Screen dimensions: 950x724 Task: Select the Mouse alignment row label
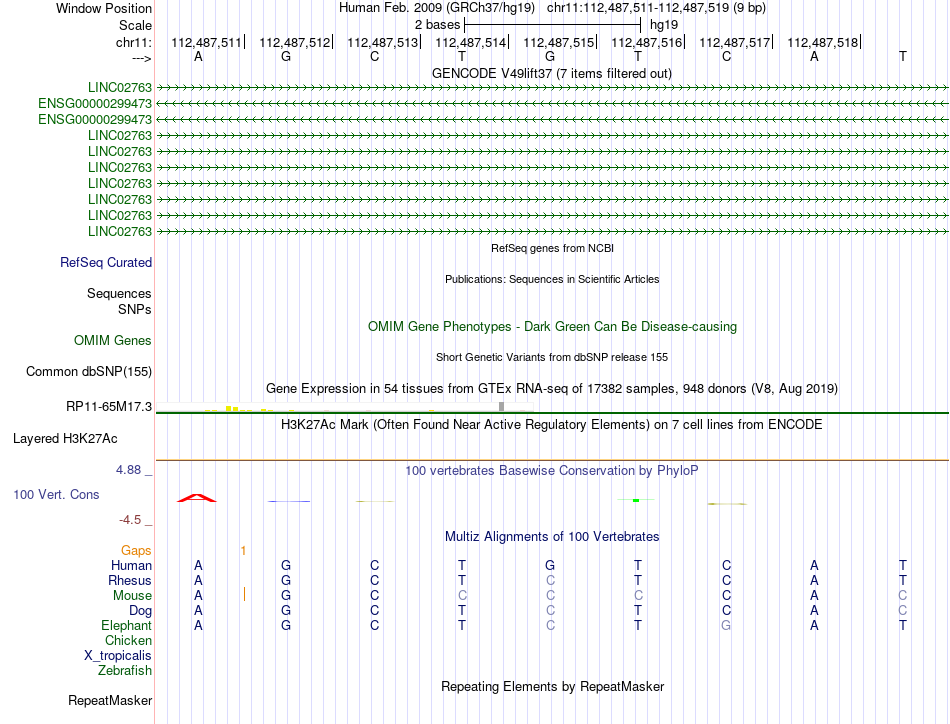pos(132,596)
